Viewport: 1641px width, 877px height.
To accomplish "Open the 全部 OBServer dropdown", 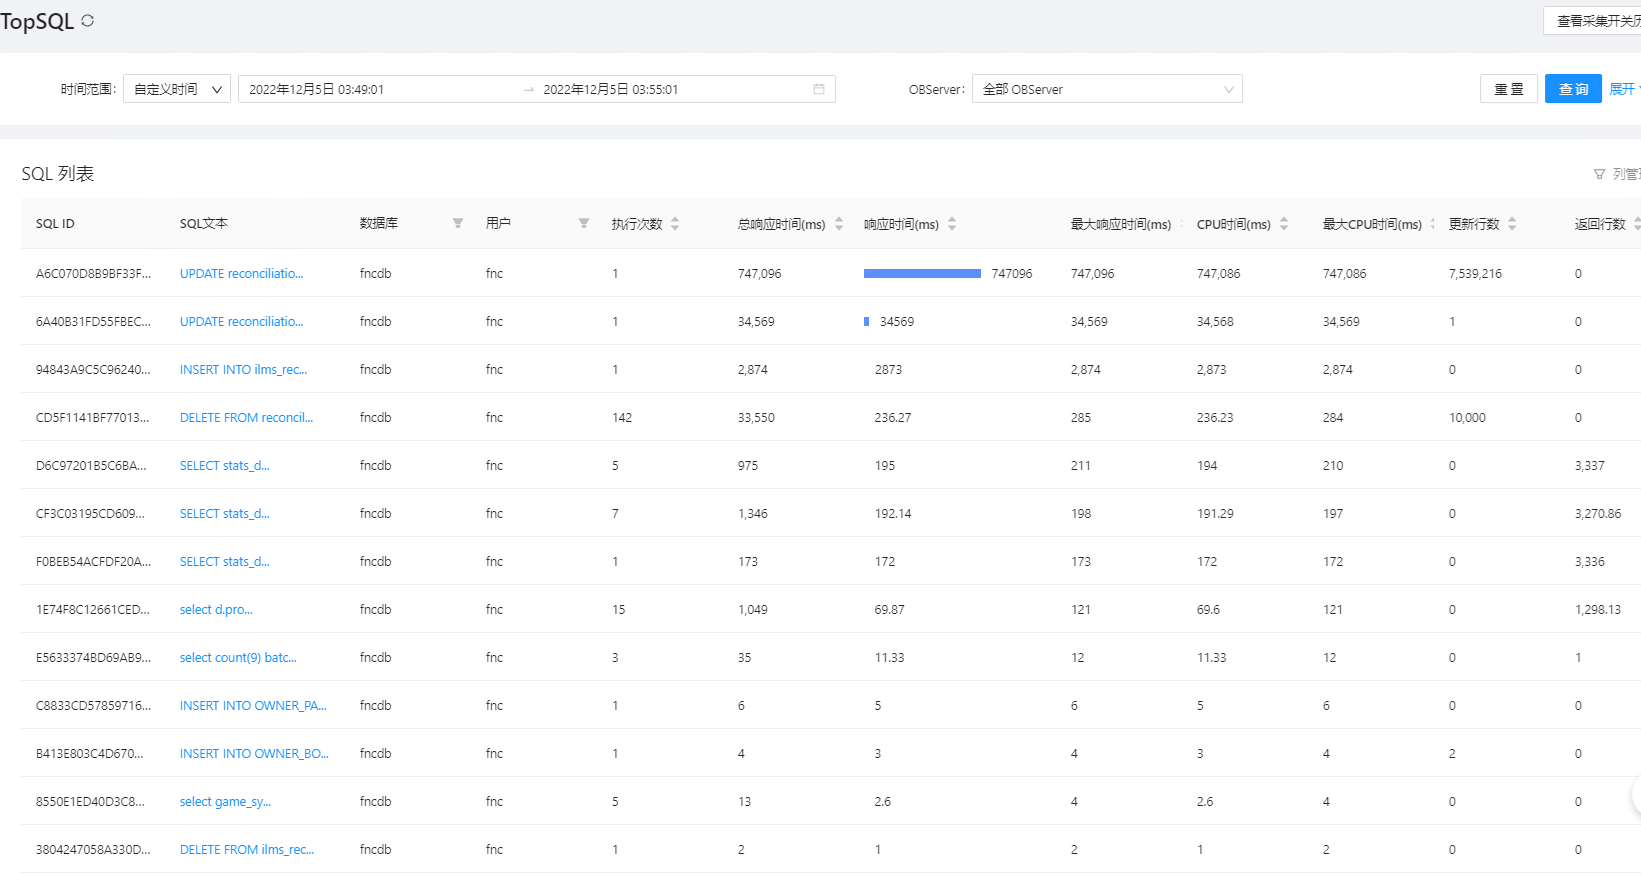I will (x=1106, y=89).
